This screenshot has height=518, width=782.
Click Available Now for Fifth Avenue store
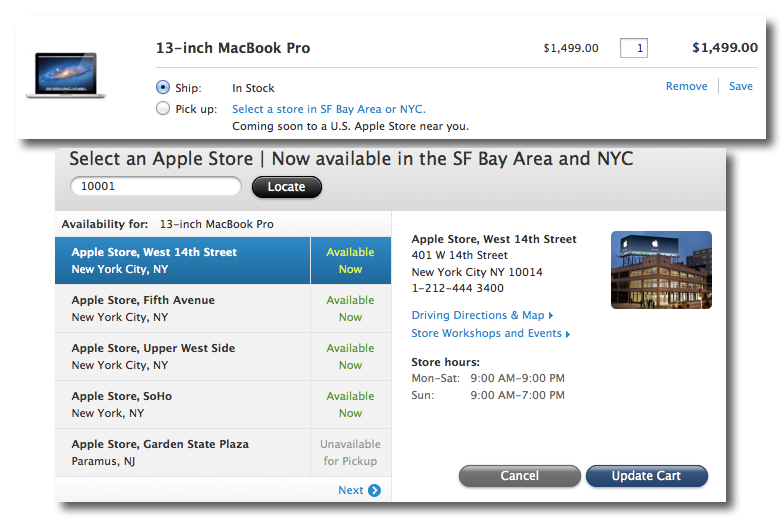350,309
